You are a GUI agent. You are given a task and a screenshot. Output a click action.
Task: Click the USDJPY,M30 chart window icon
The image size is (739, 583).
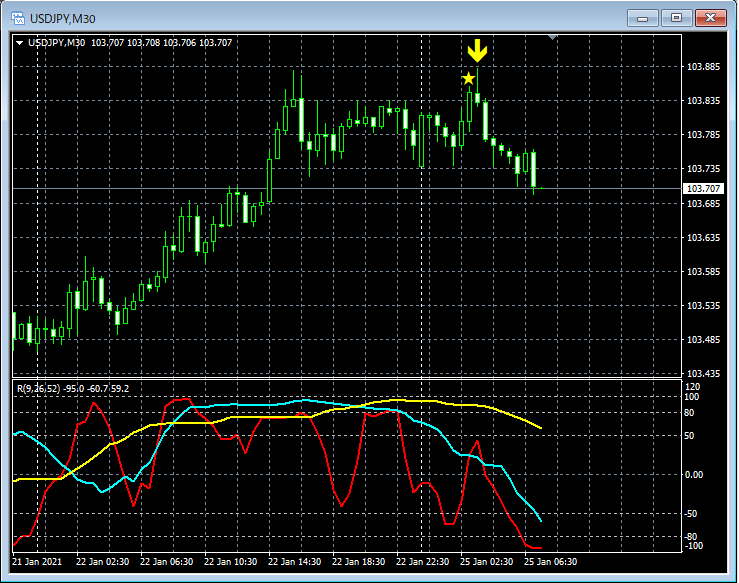click(x=18, y=18)
